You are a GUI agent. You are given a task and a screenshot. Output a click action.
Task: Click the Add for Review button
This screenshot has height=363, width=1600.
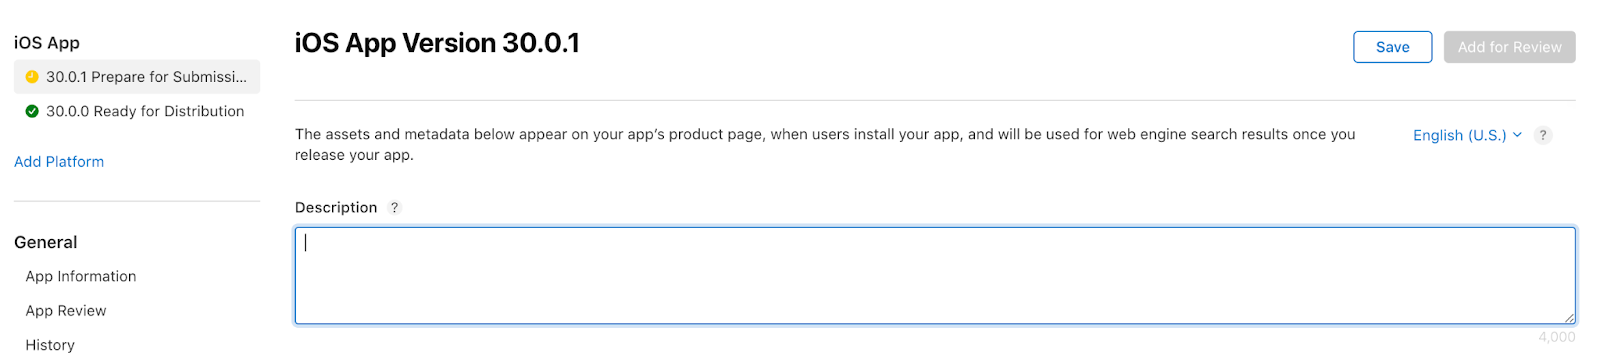(x=1509, y=47)
